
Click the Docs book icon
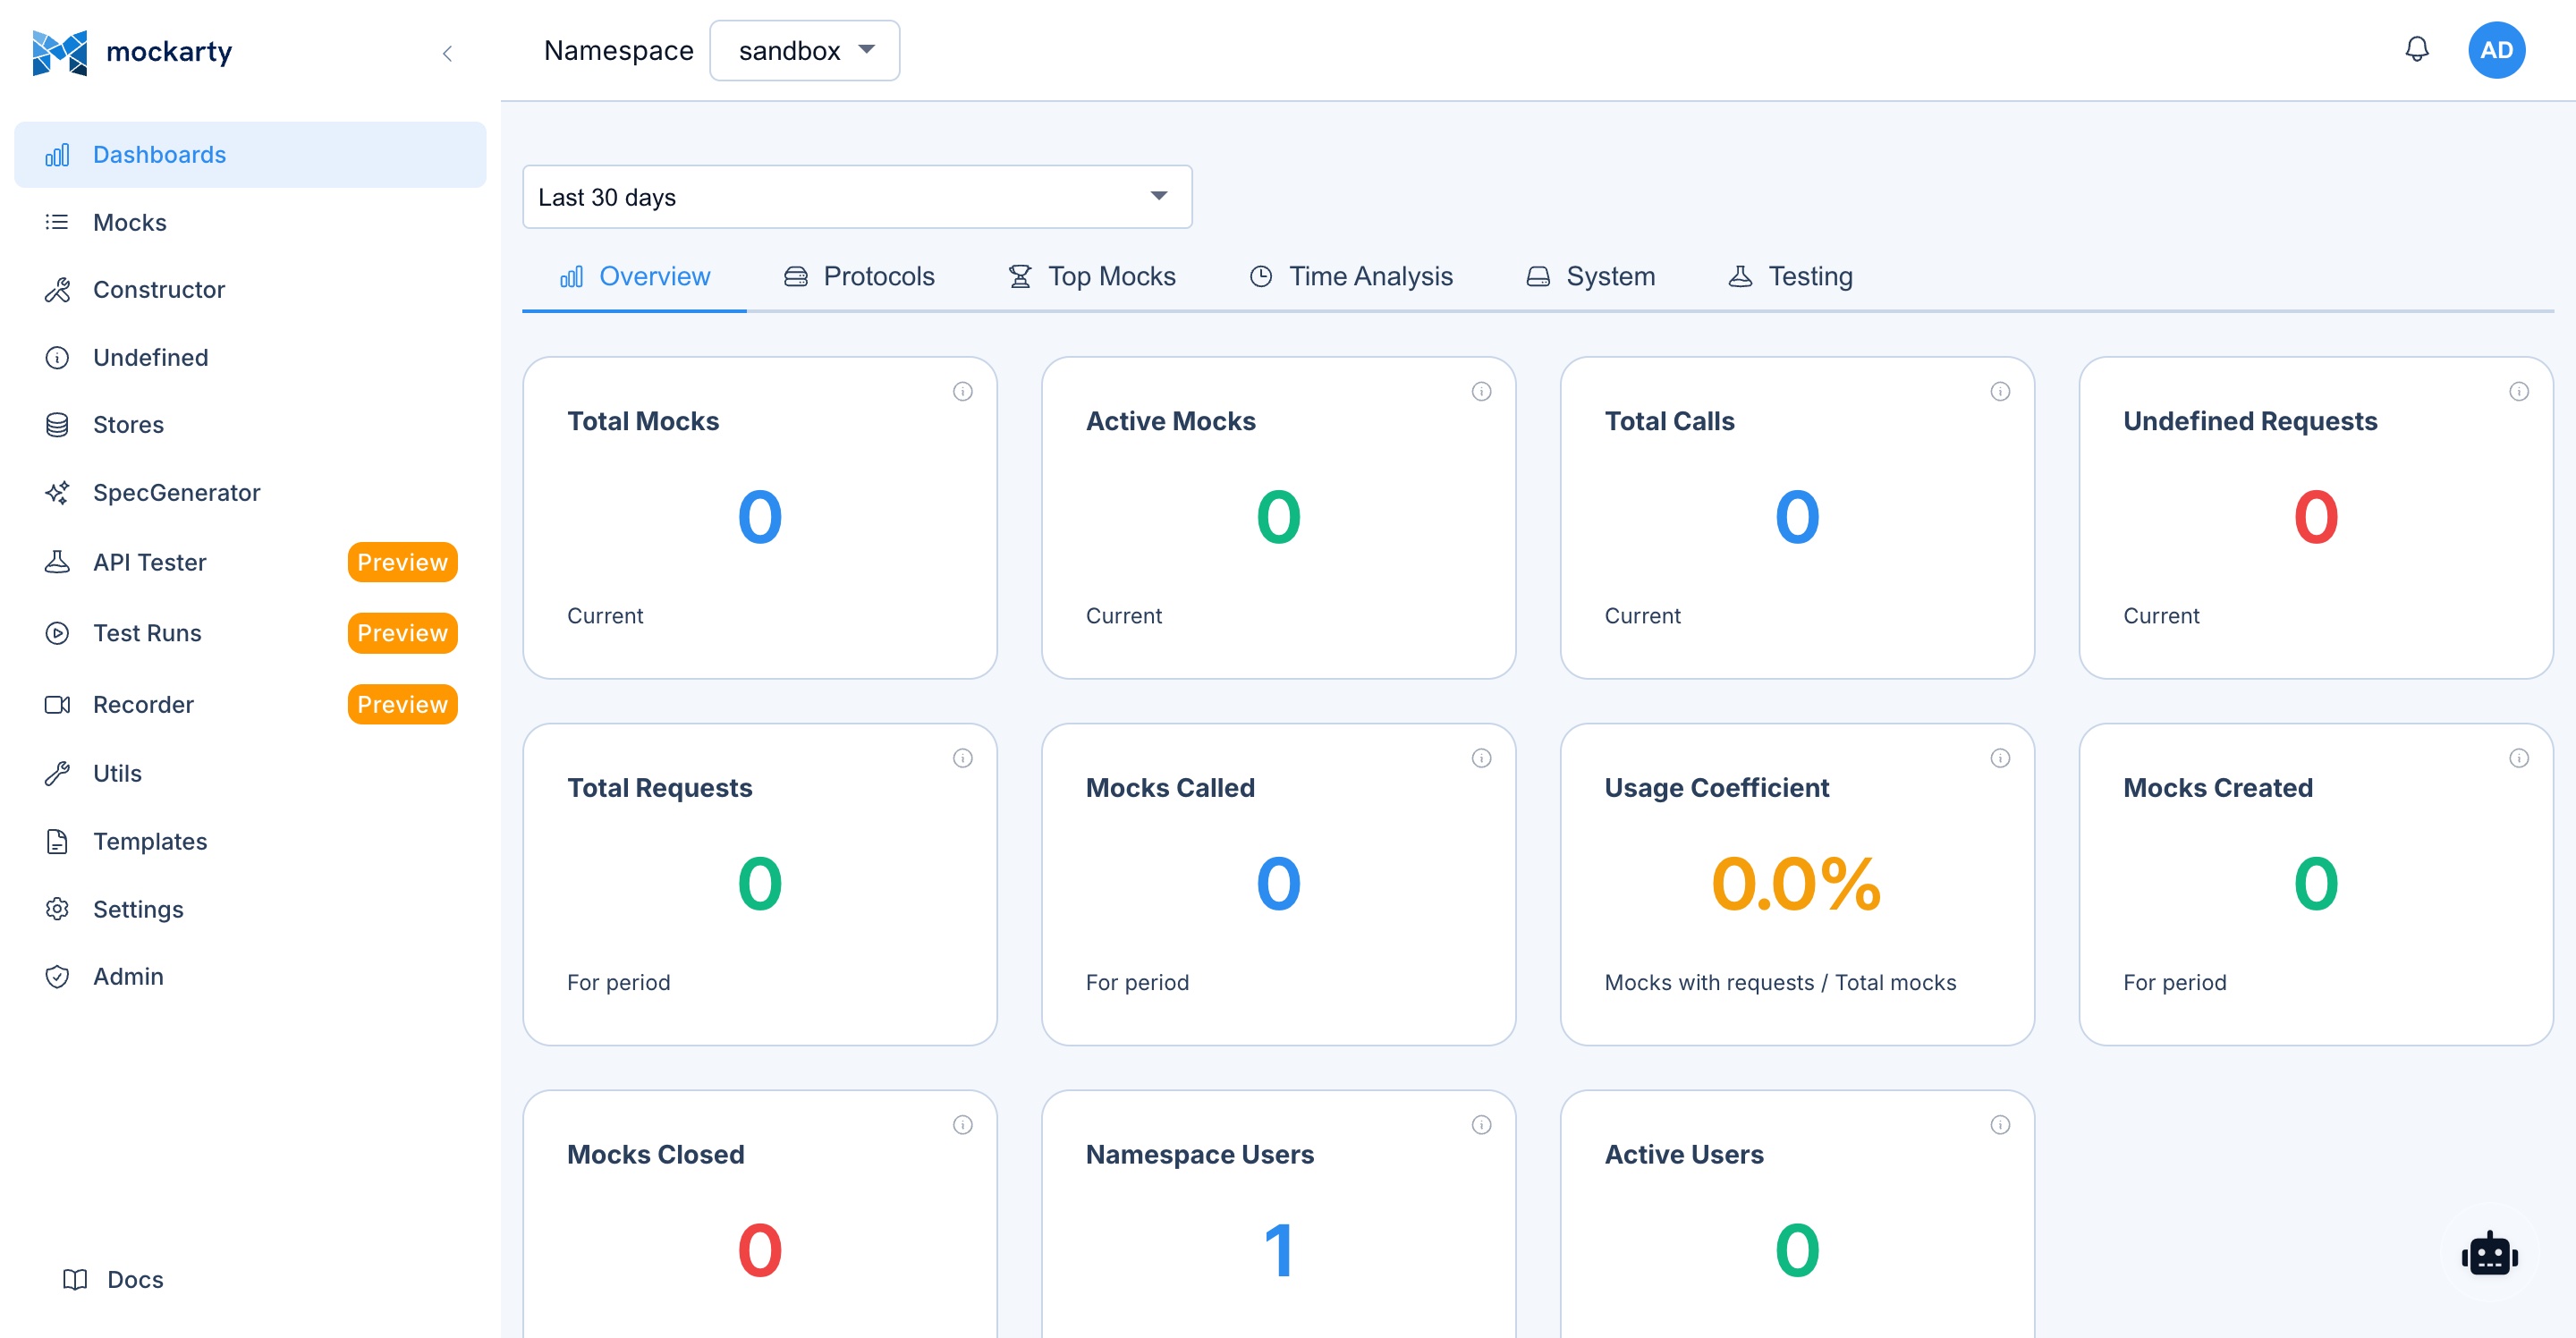[75, 1280]
